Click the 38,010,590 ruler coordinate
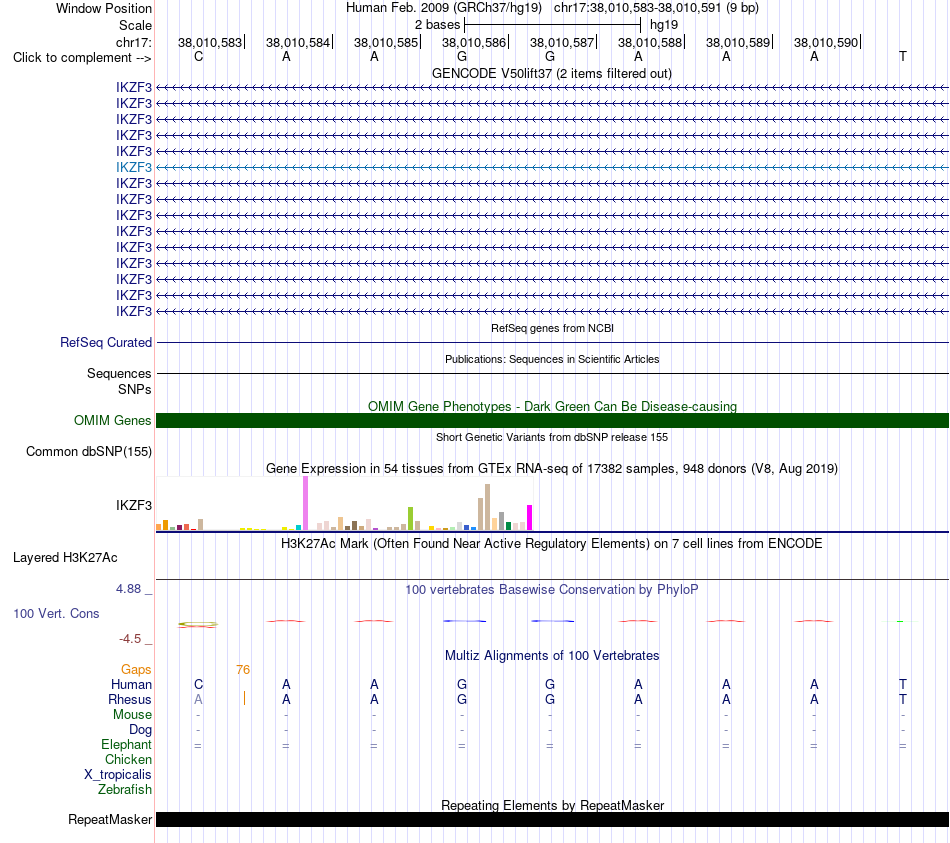Viewport: 950px width, 843px height. [826, 42]
